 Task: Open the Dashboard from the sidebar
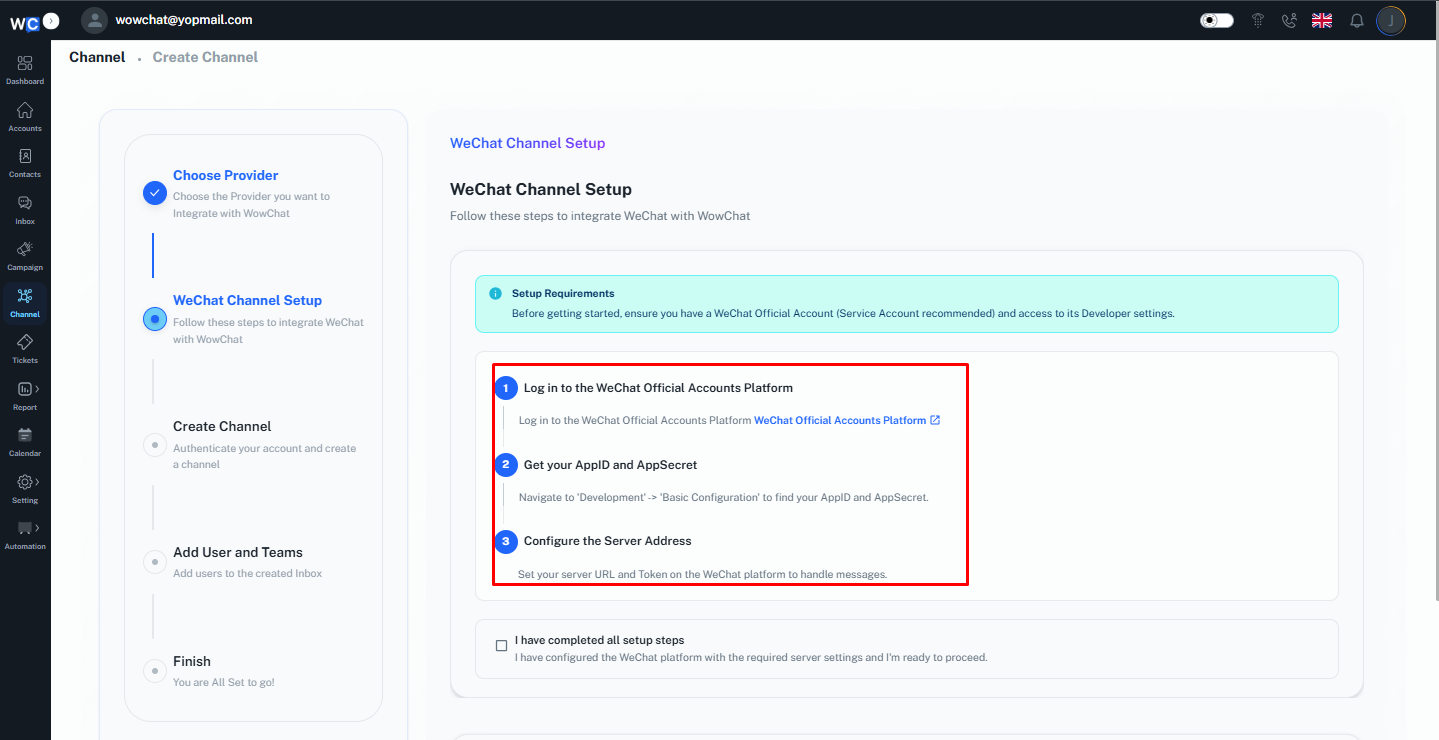tap(25, 70)
